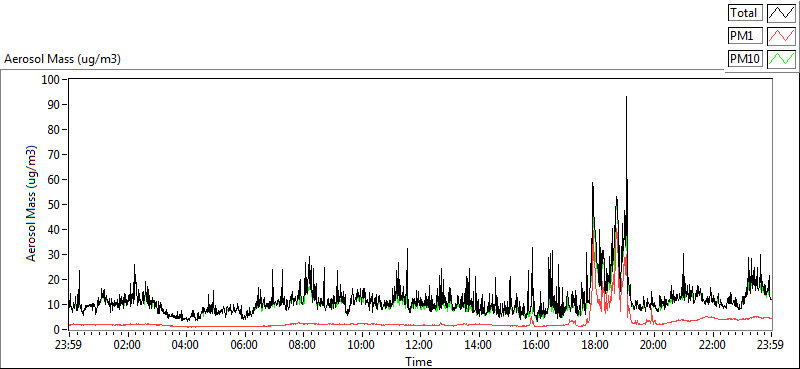Select the PM10 legend label
800x369 pixels.
(x=745, y=59)
